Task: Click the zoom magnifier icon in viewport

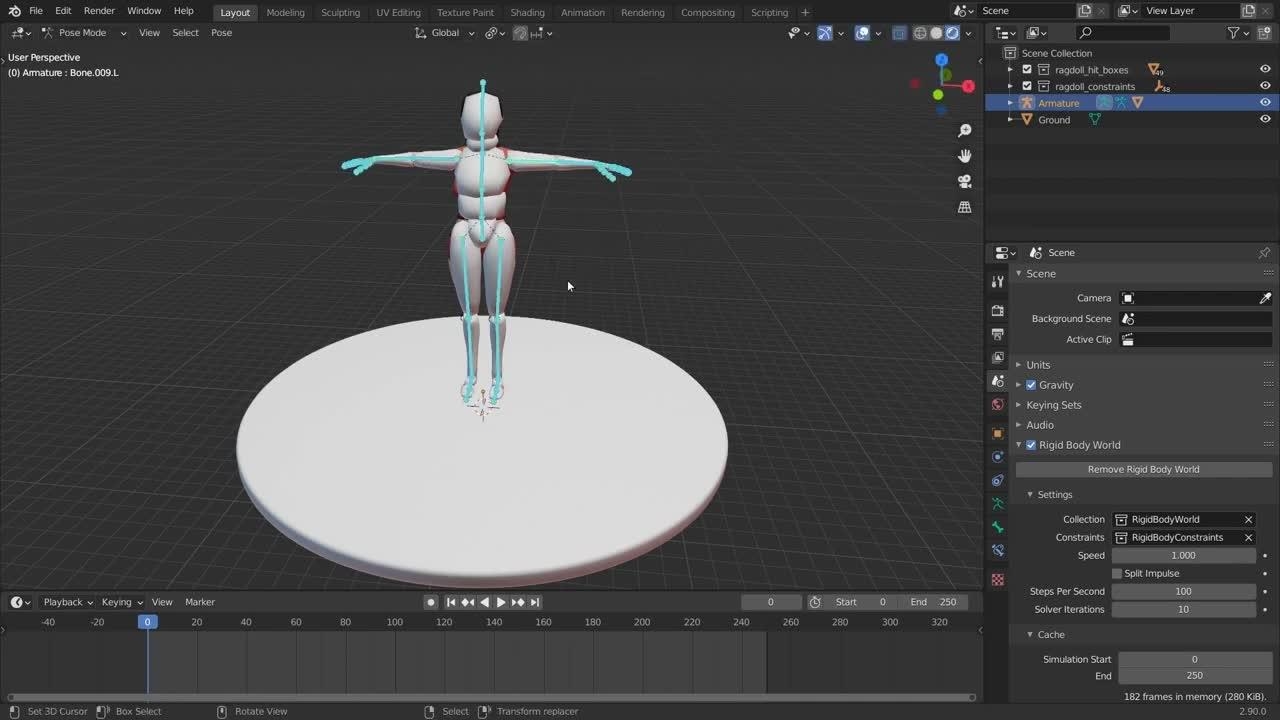Action: click(964, 131)
